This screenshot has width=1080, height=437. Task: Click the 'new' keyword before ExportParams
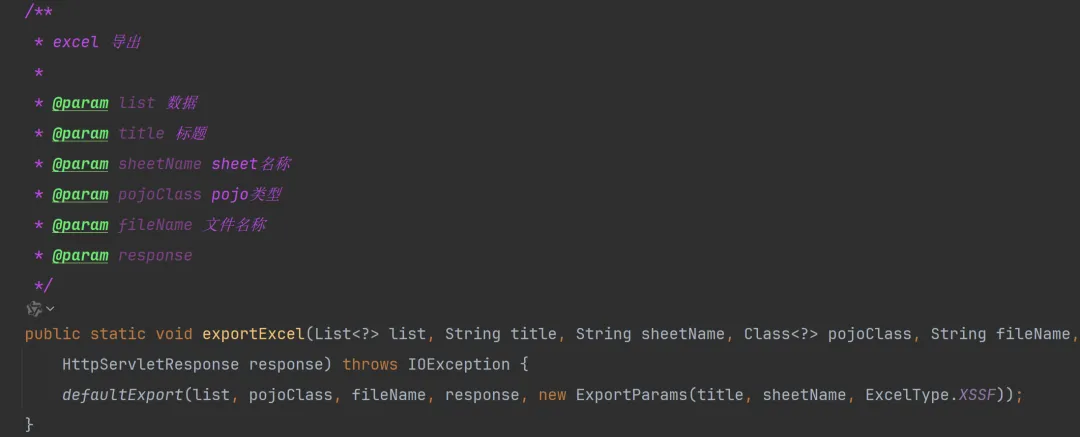coord(552,395)
